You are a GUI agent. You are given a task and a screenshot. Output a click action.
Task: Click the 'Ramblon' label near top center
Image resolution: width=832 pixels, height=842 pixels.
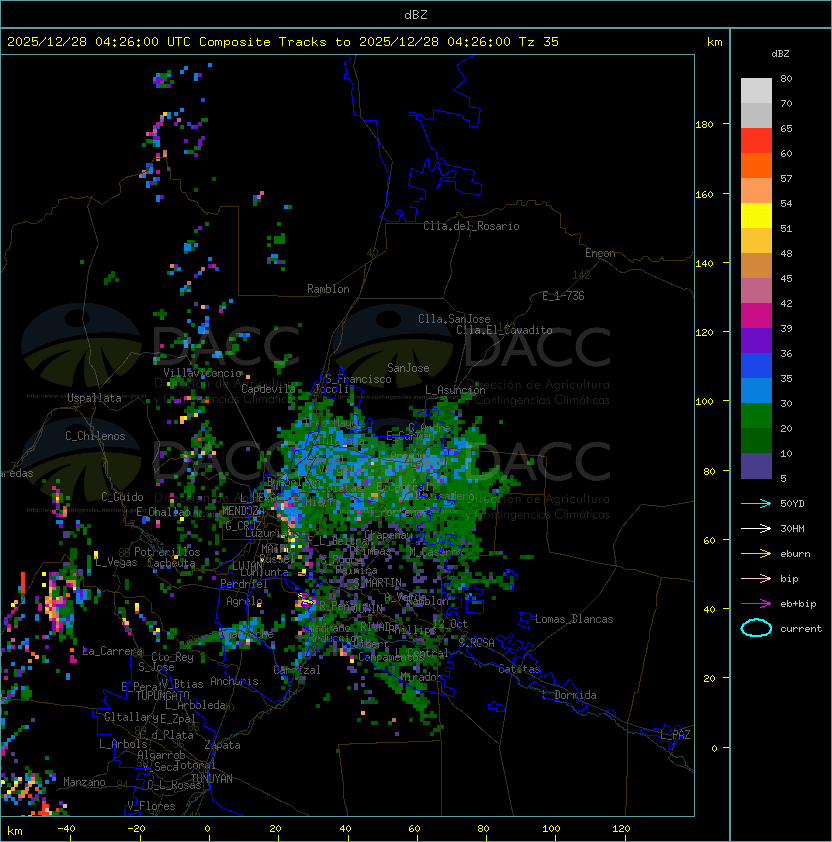(x=328, y=289)
